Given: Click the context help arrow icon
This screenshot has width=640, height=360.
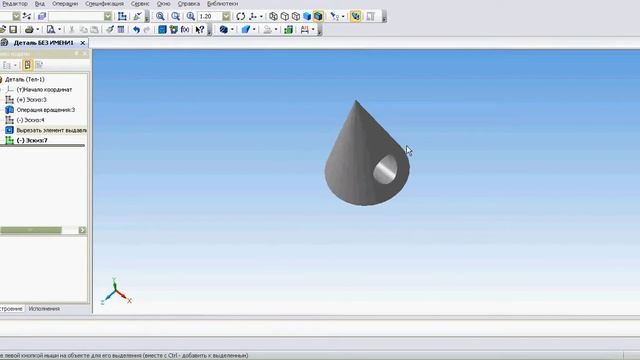Looking at the screenshot, I should click(200, 29).
